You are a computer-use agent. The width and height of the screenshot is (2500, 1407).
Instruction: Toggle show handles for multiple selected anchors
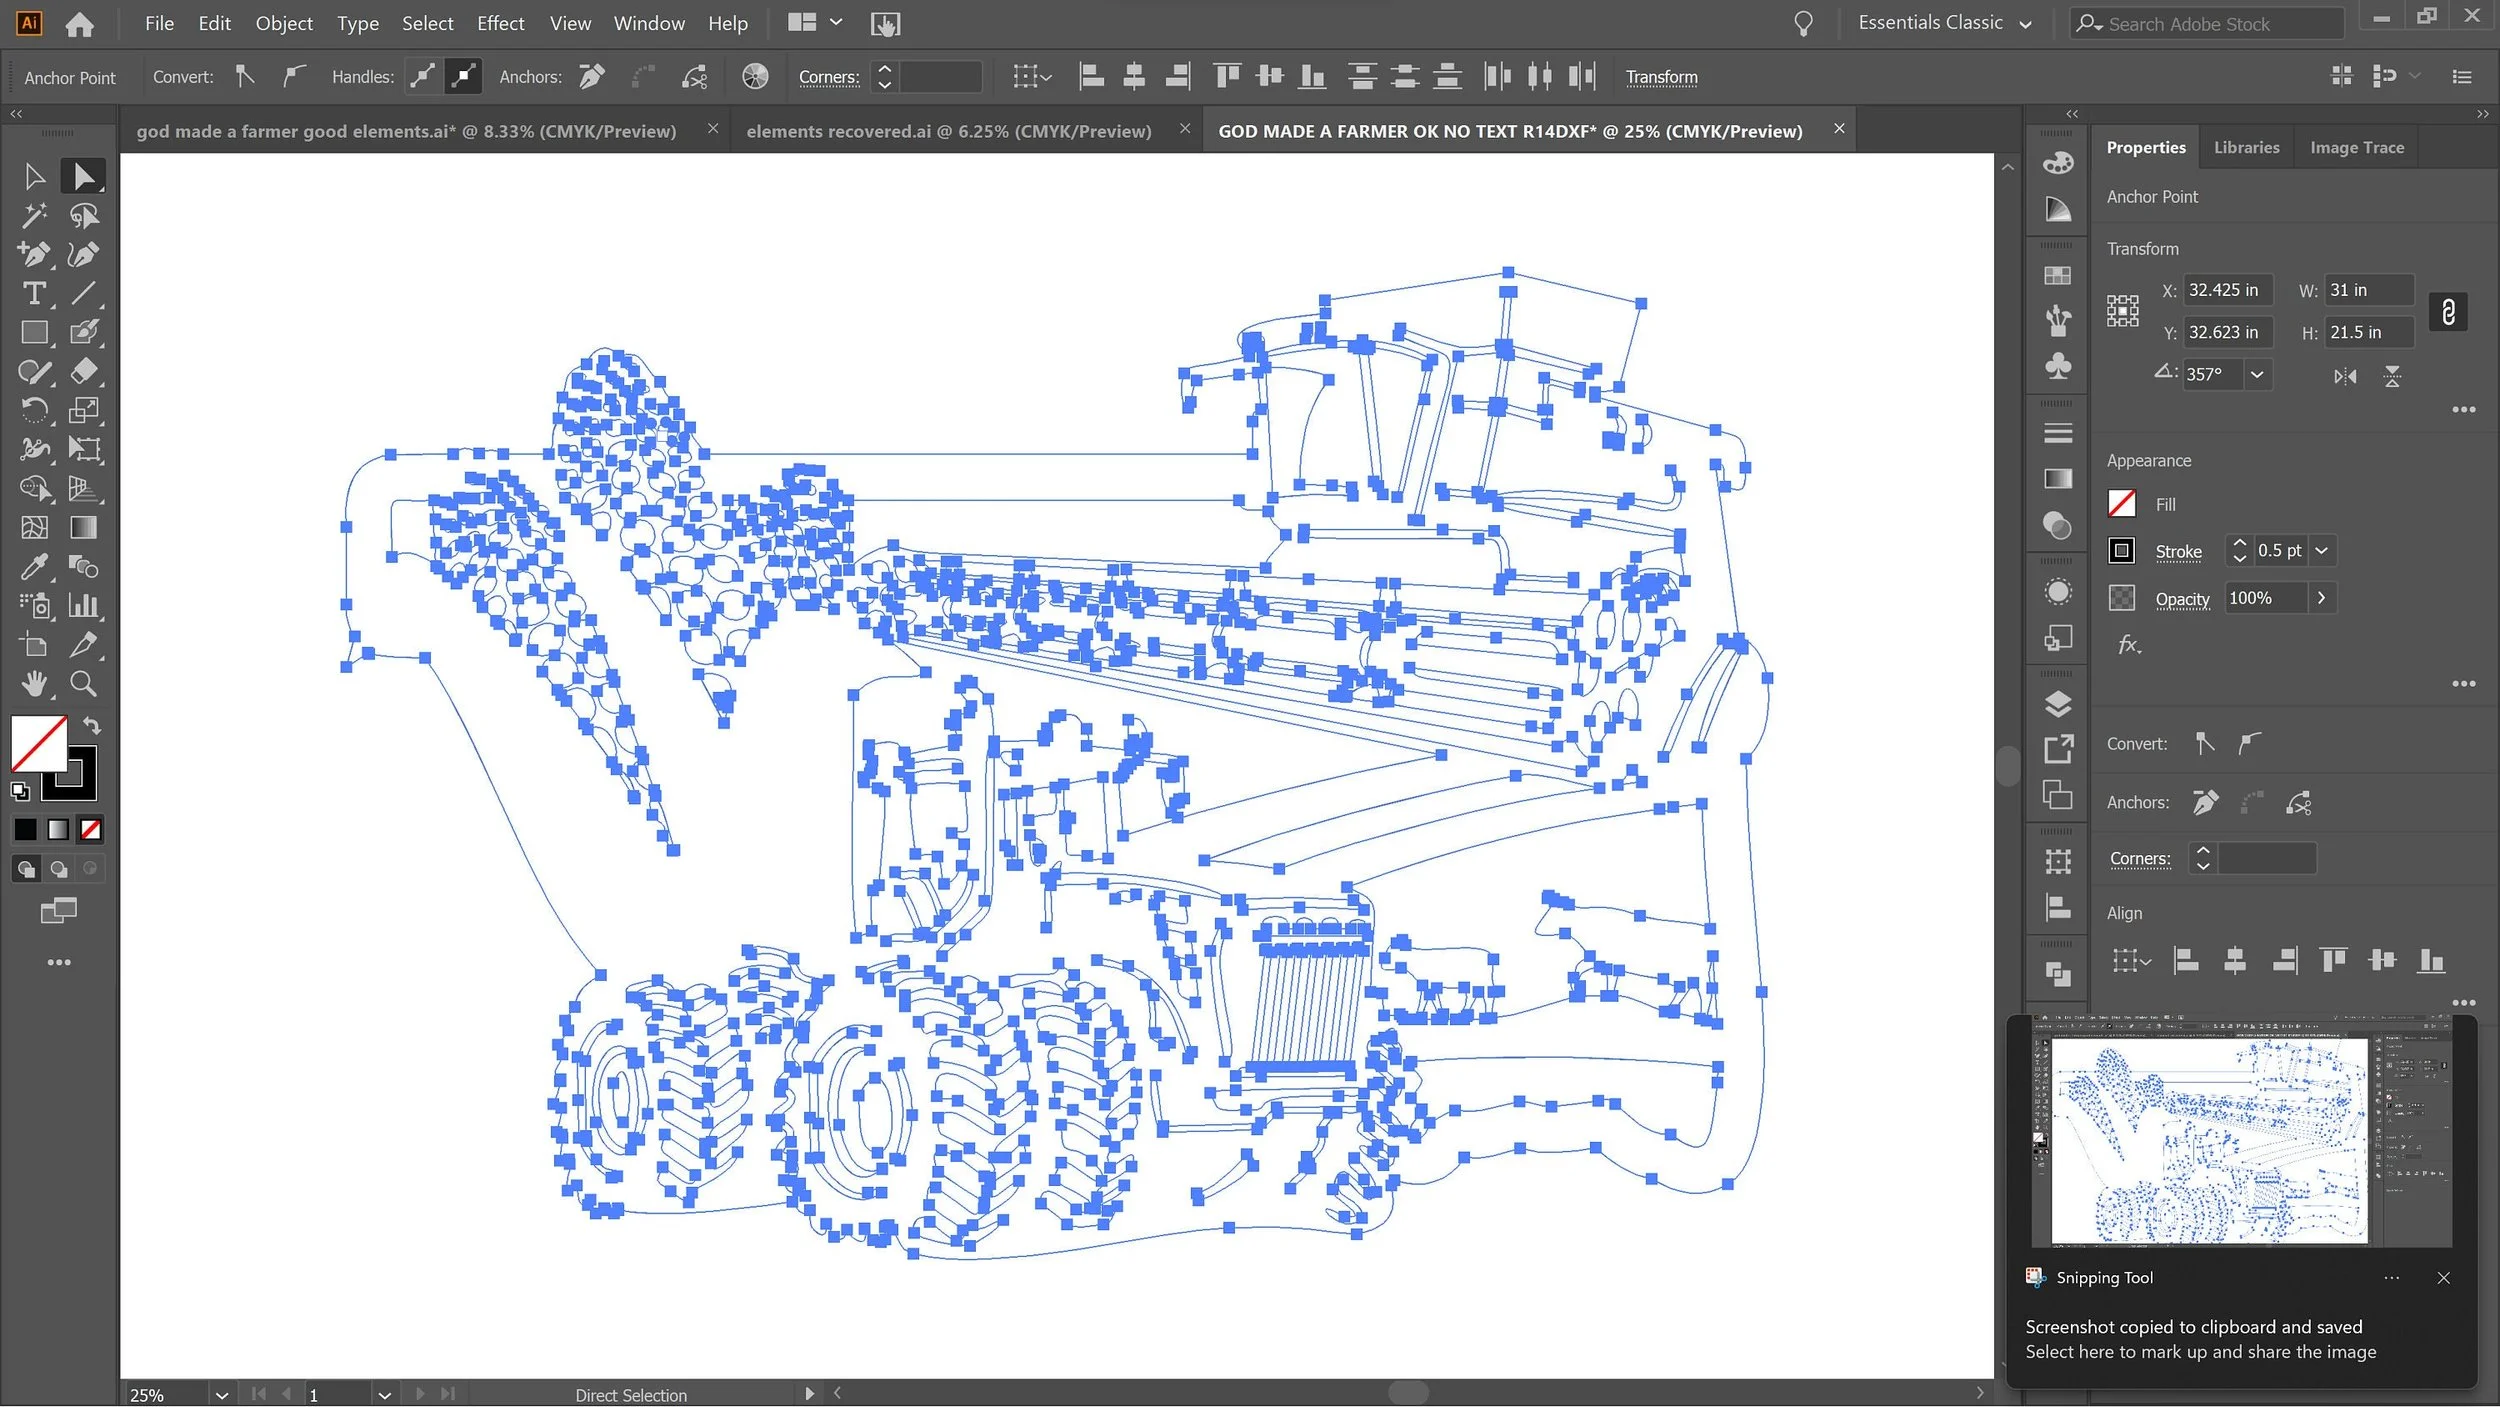point(423,77)
